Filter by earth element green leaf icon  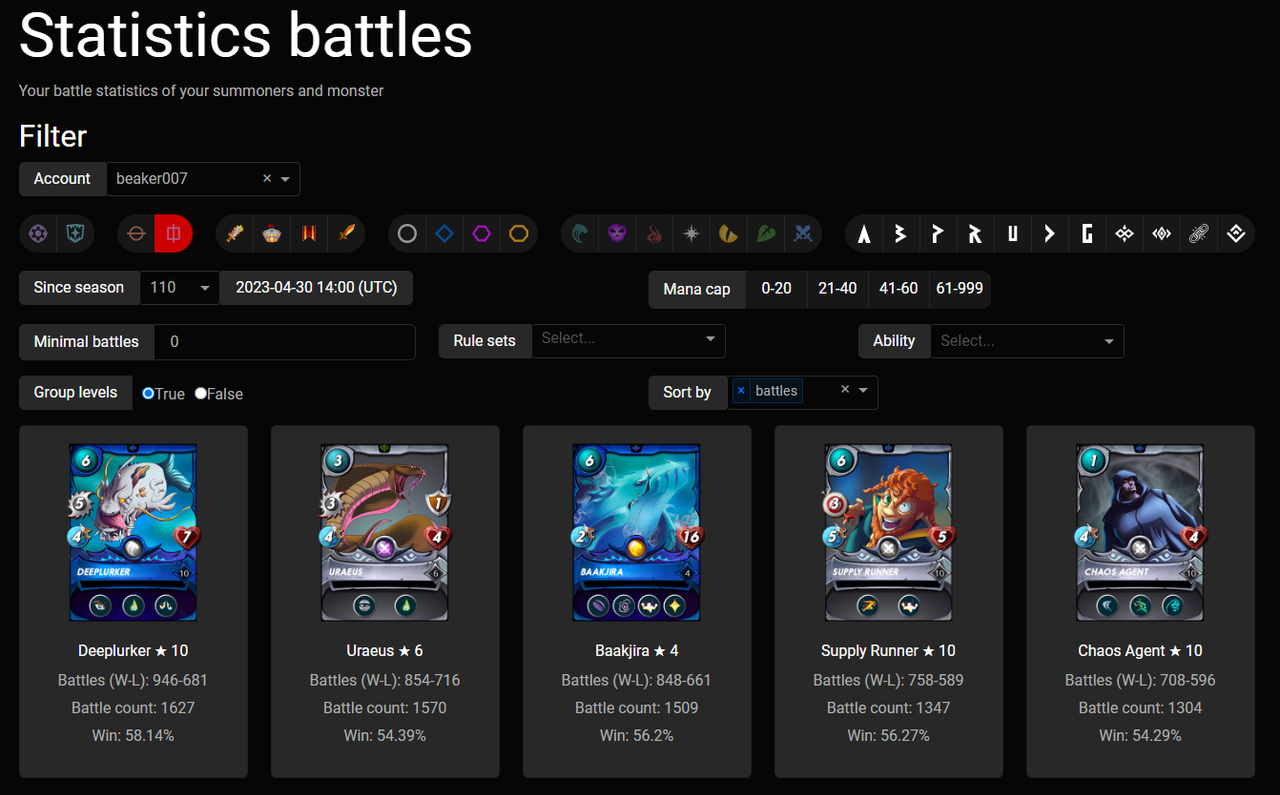tap(765, 234)
